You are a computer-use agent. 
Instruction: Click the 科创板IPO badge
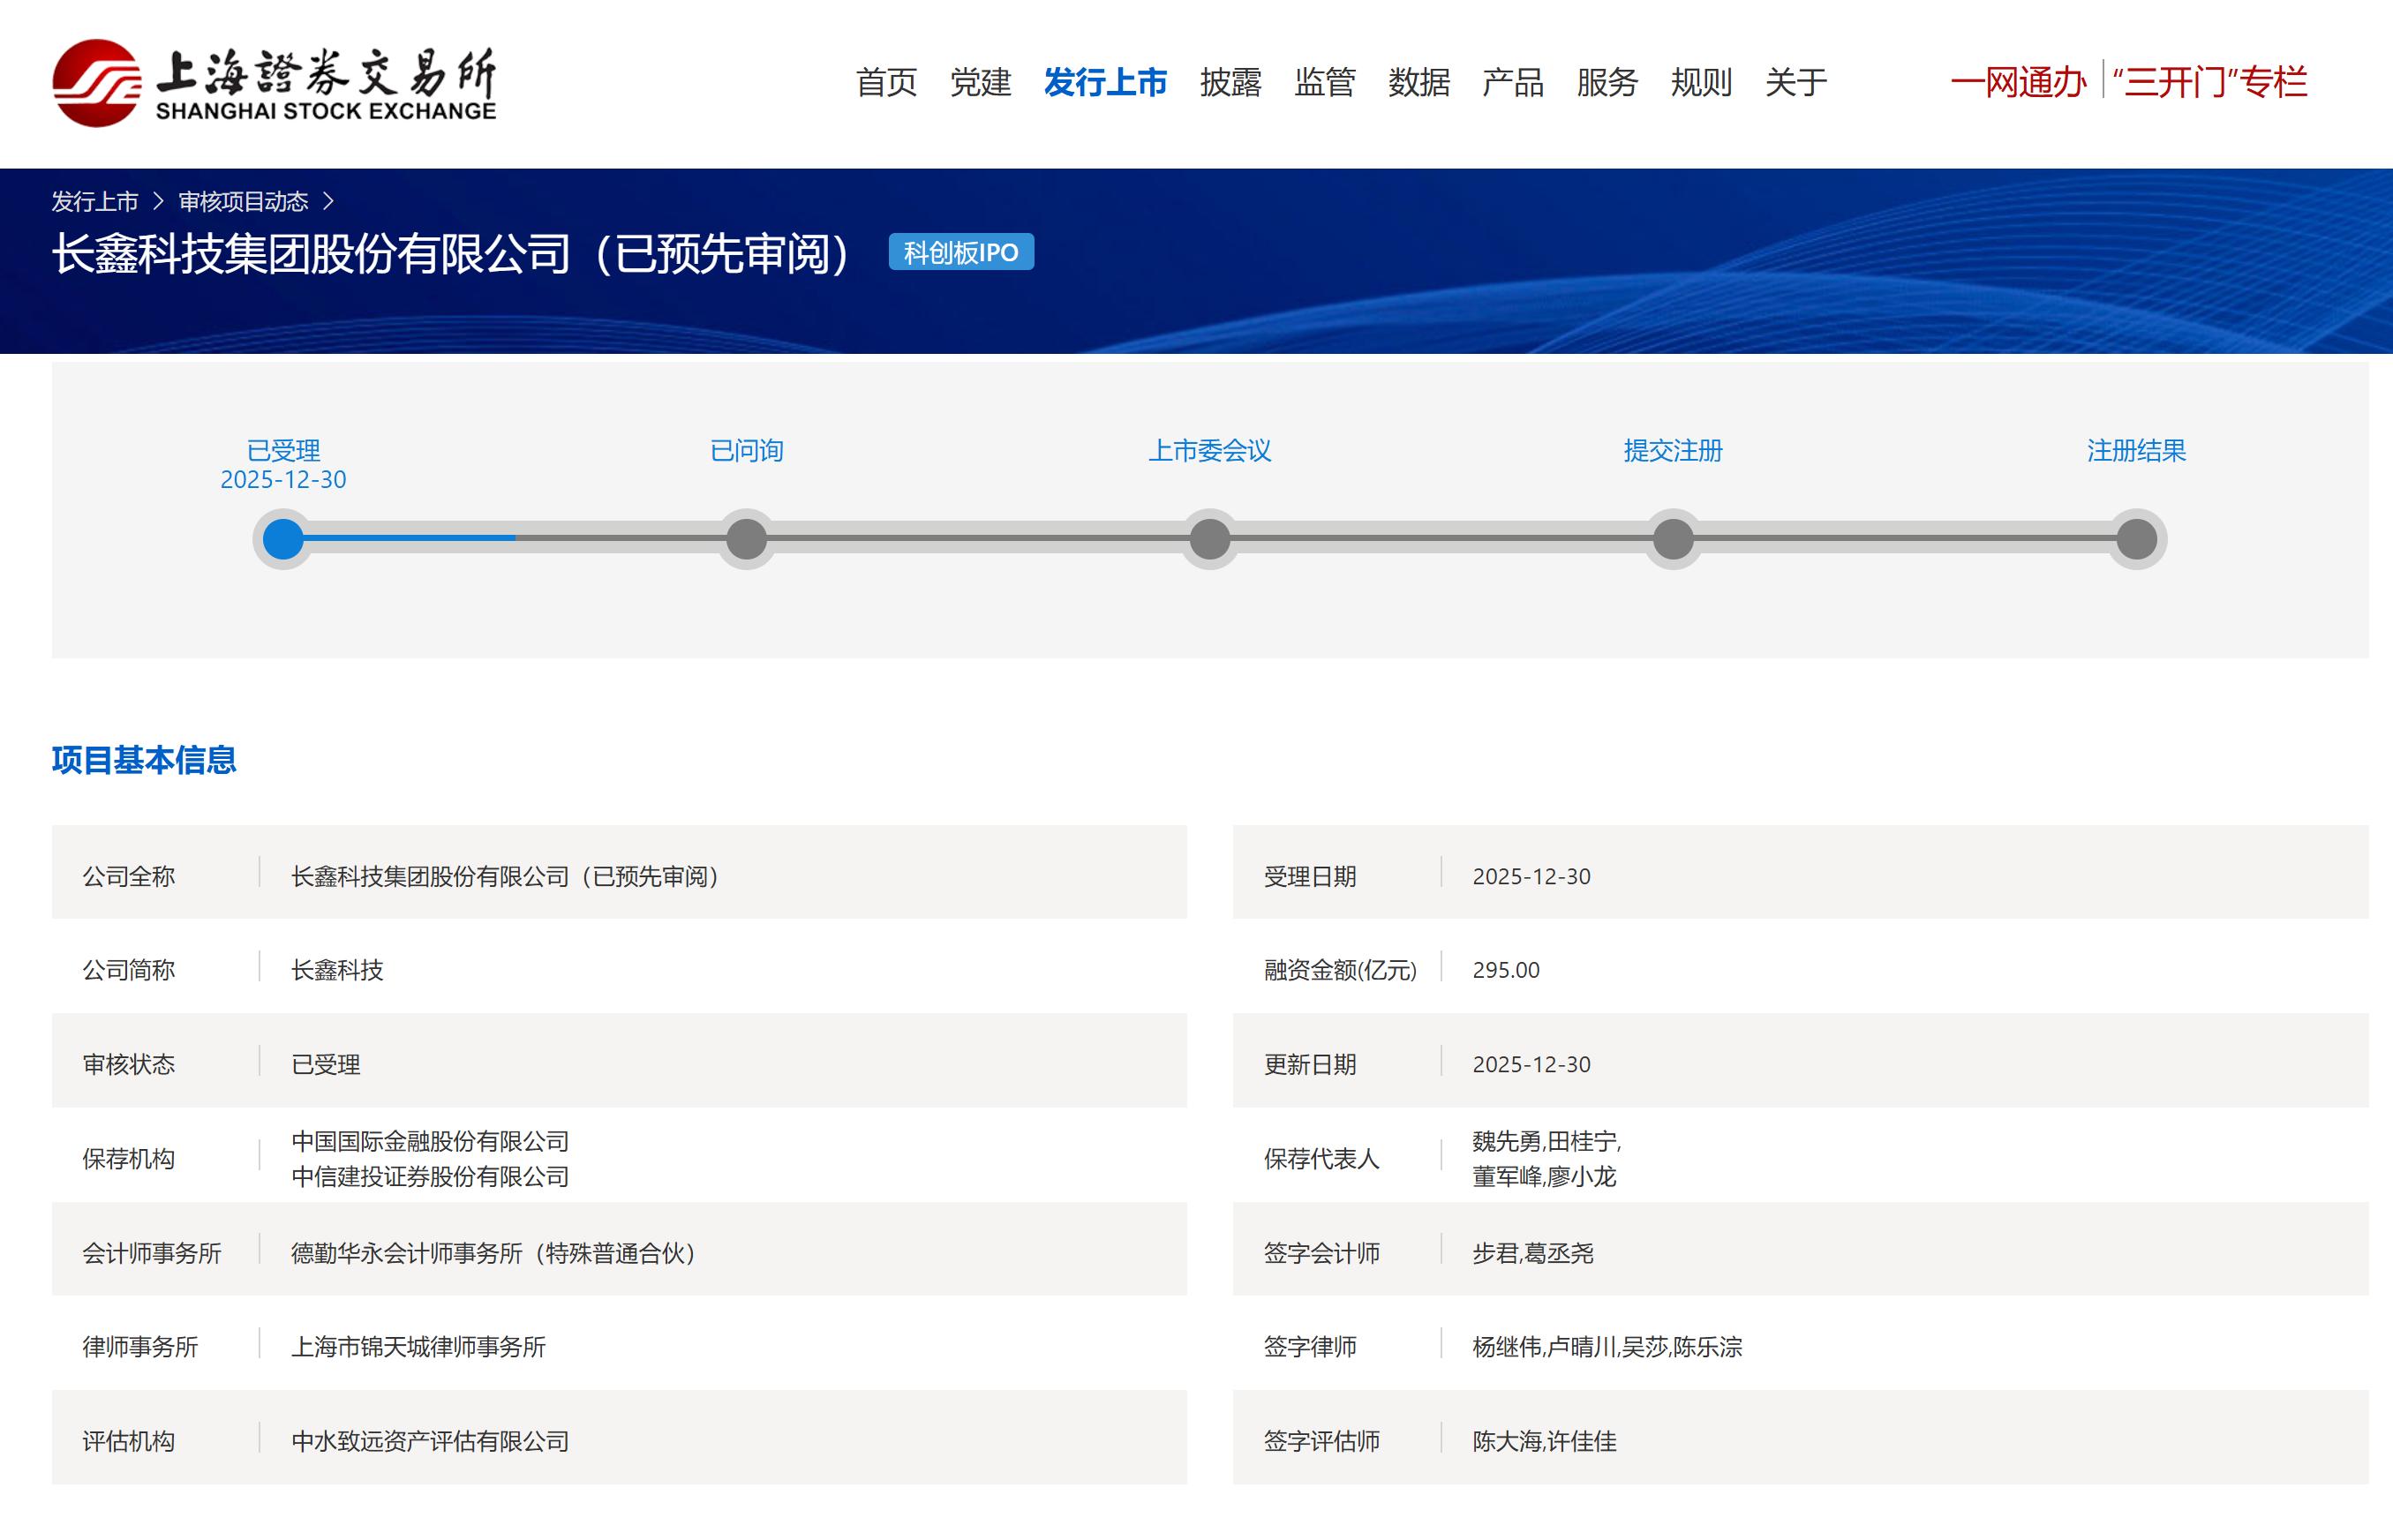[960, 252]
